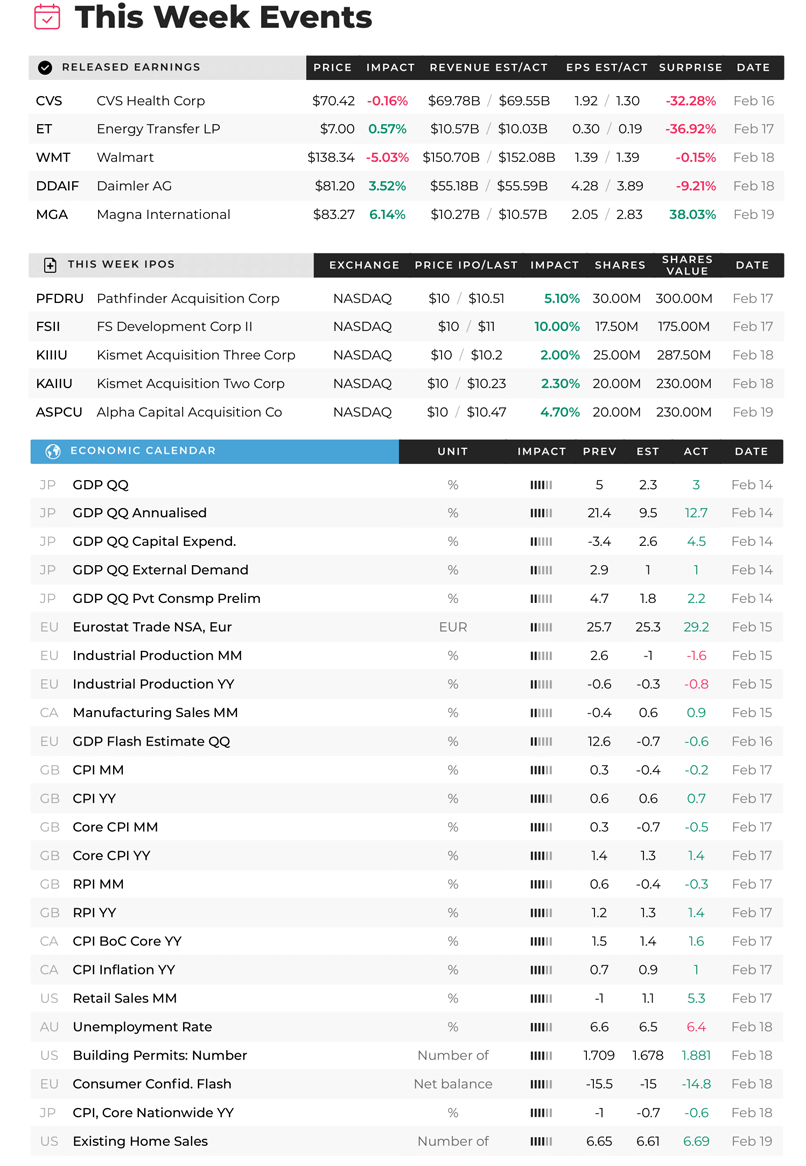Click impact bars icon for Core CPI YY
The height and width of the screenshot is (1166, 806).
tap(541, 856)
